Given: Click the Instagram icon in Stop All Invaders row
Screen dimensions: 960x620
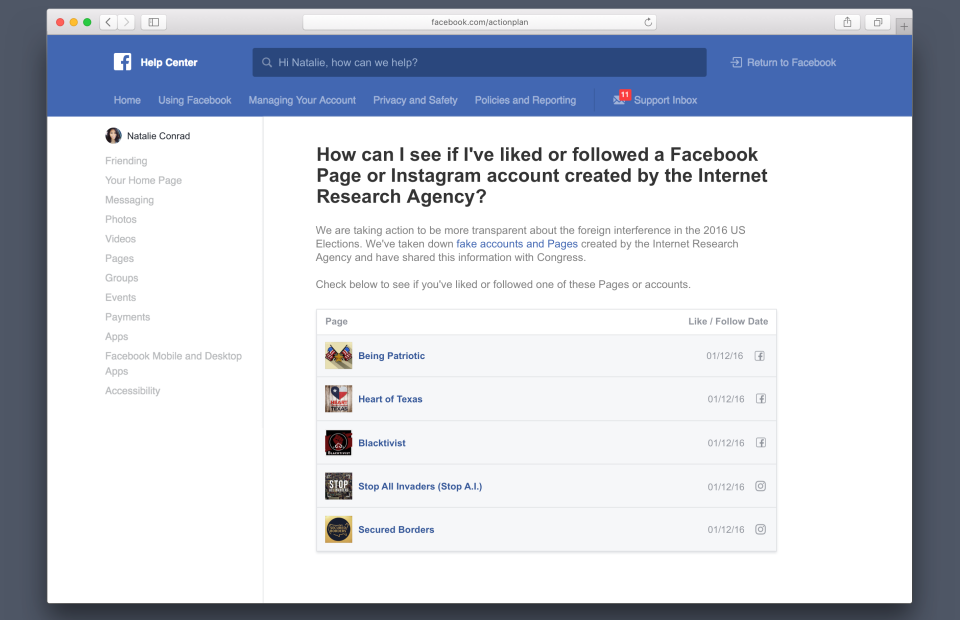Looking at the screenshot, I should (760, 486).
